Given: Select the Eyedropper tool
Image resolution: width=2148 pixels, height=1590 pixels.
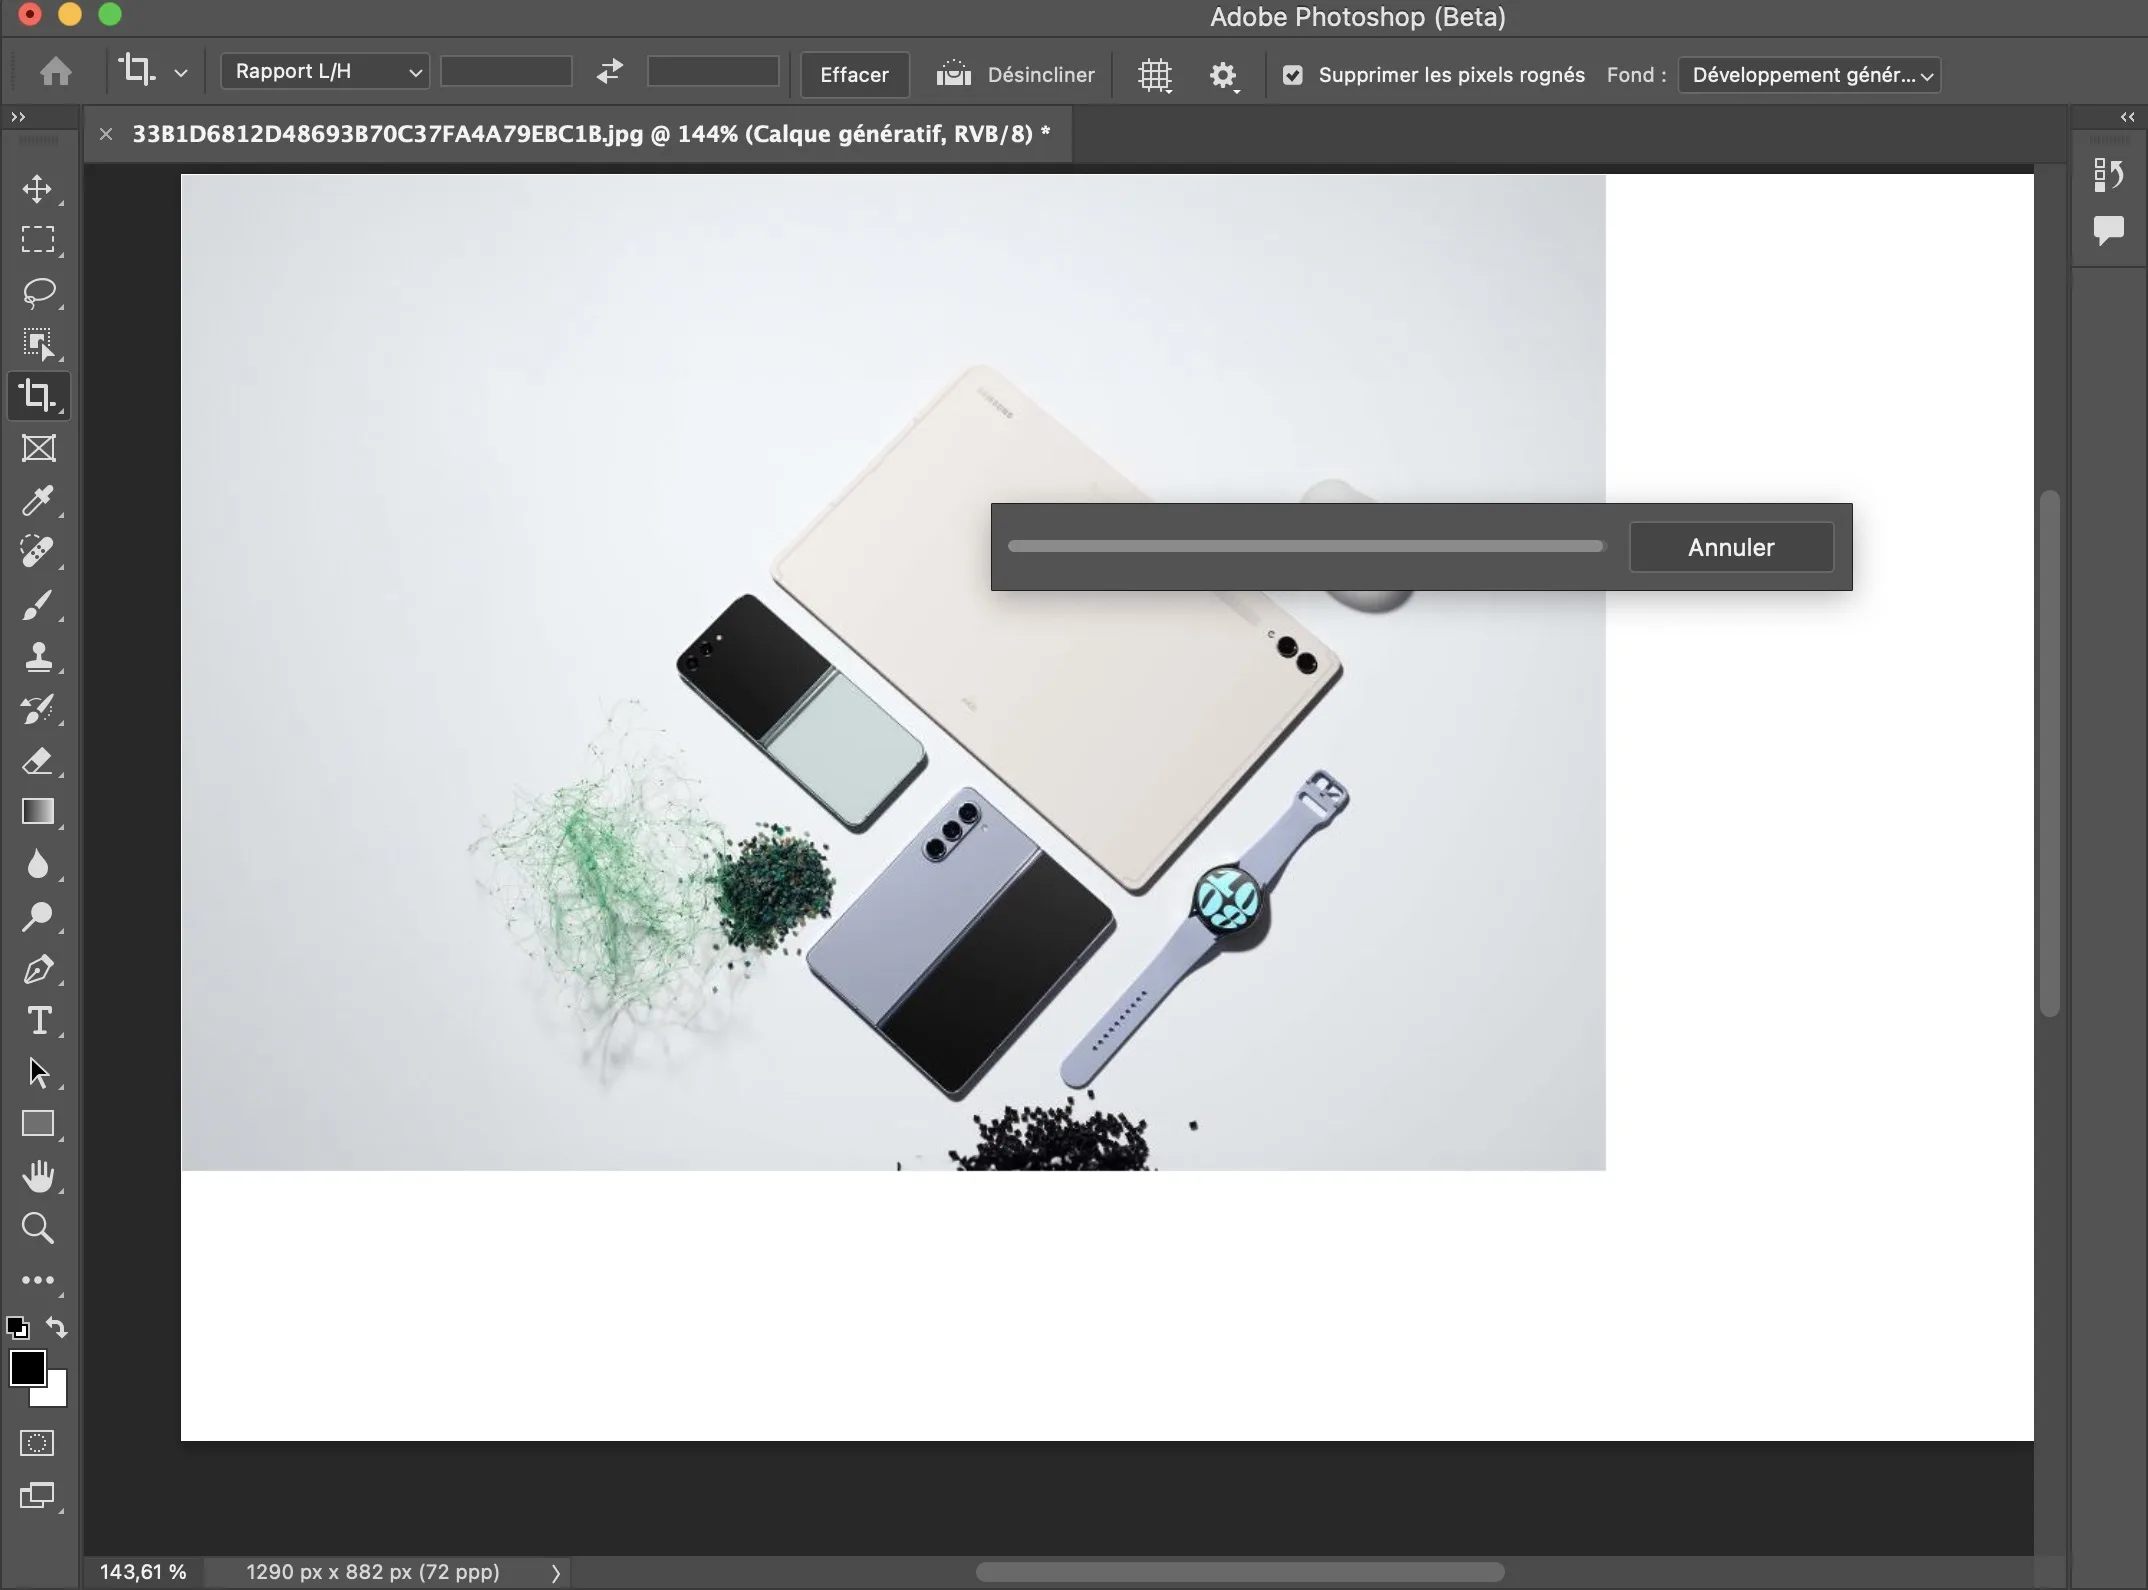Looking at the screenshot, I should 38,500.
